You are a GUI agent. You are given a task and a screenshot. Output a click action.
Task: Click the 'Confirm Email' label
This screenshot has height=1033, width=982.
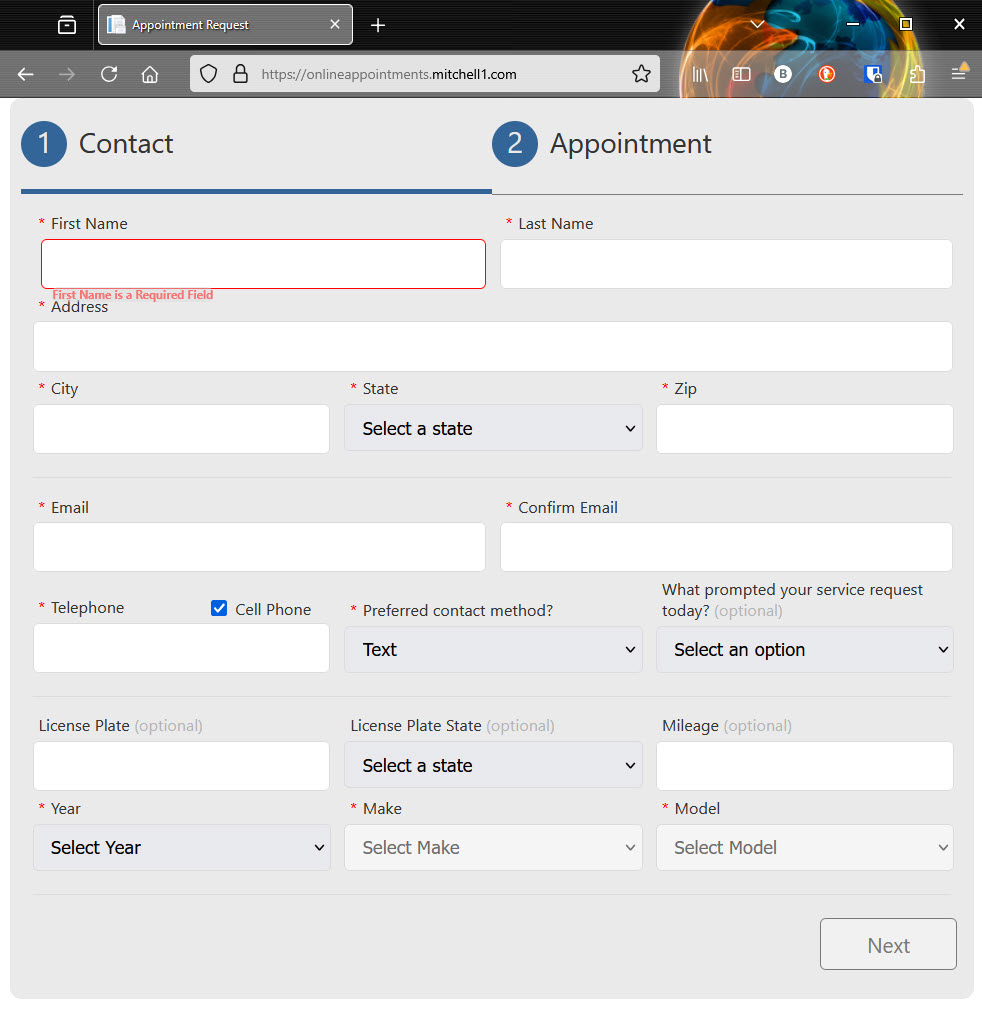[568, 507]
